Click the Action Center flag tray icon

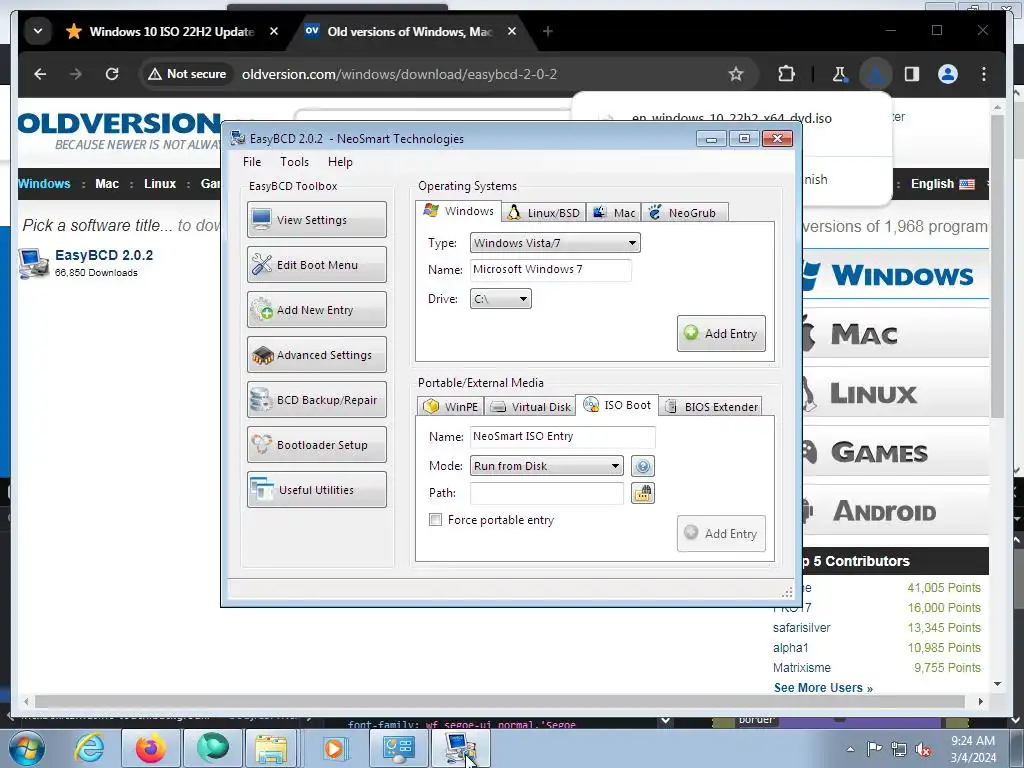coord(874,749)
